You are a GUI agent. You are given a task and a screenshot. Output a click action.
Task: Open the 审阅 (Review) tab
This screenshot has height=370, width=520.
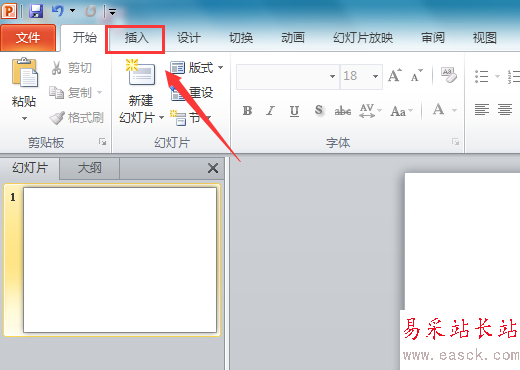(433, 38)
